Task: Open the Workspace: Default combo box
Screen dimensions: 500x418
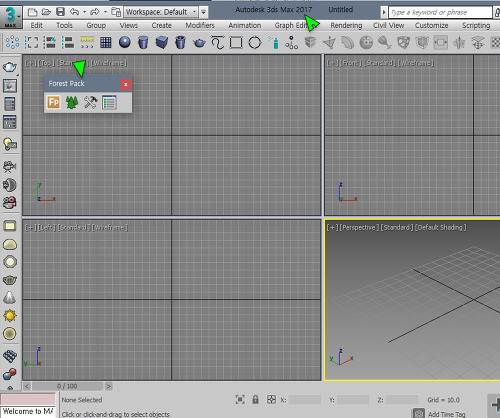Action: (x=161, y=12)
